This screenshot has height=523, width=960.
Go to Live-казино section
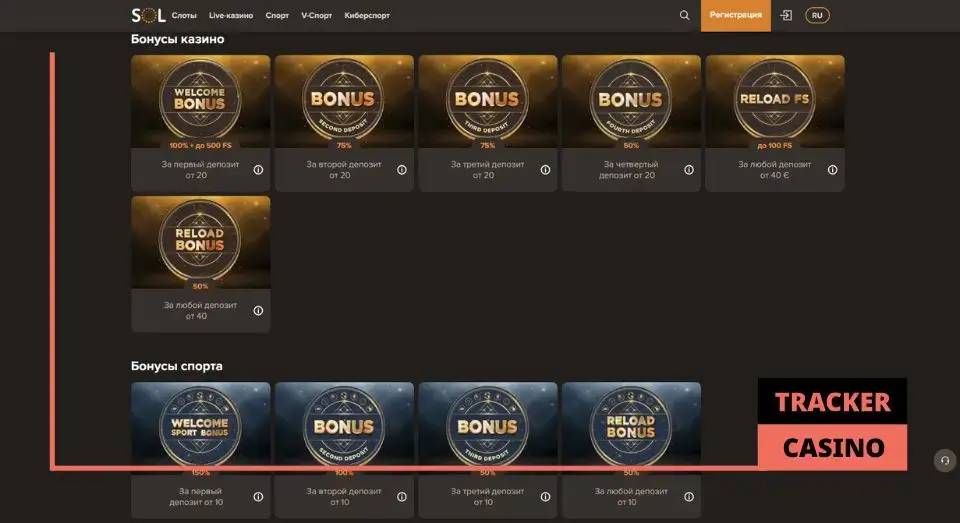[x=231, y=15]
